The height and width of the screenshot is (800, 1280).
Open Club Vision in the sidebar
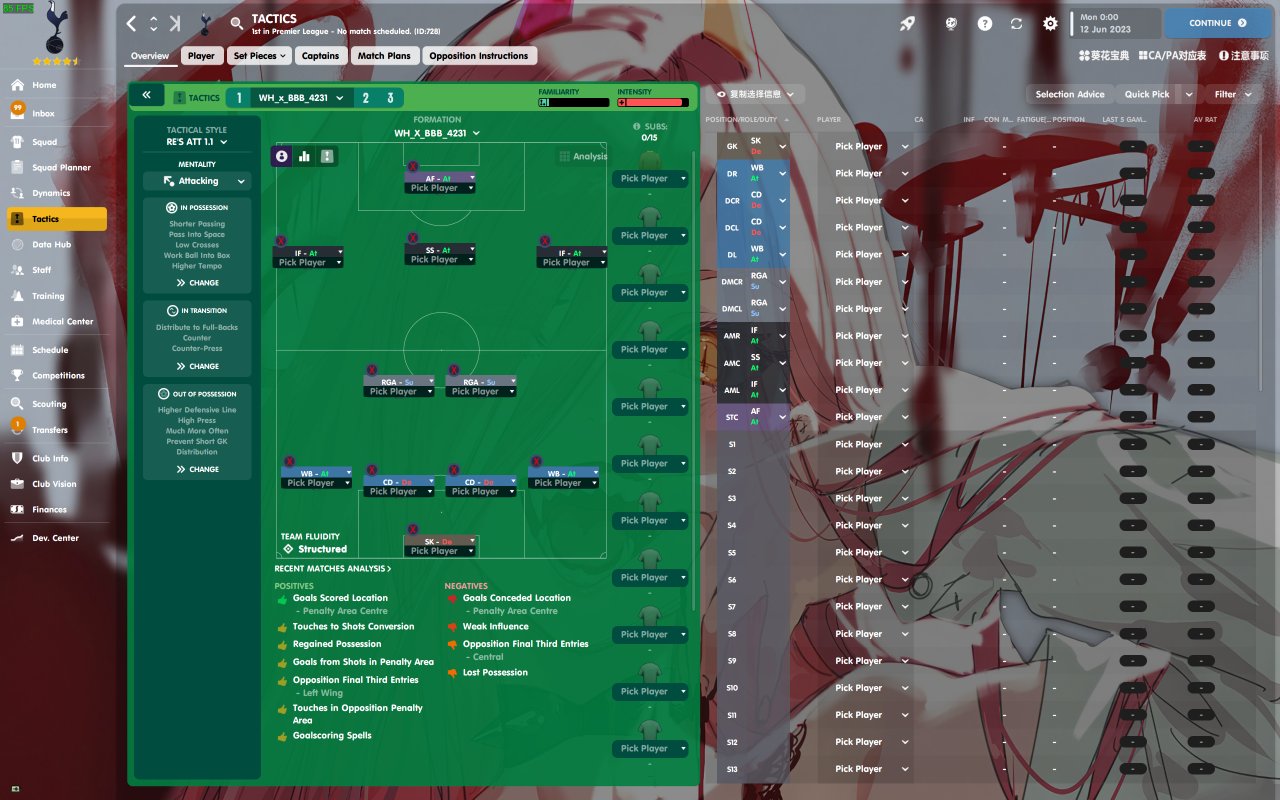pyautogui.click(x=57, y=484)
